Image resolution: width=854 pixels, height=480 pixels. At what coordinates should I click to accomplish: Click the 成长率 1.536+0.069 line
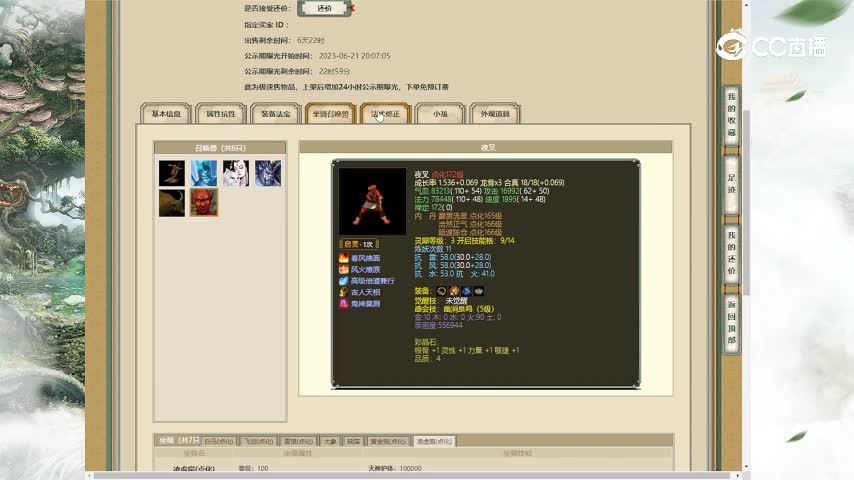pyautogui.click(x=489, y=183)
